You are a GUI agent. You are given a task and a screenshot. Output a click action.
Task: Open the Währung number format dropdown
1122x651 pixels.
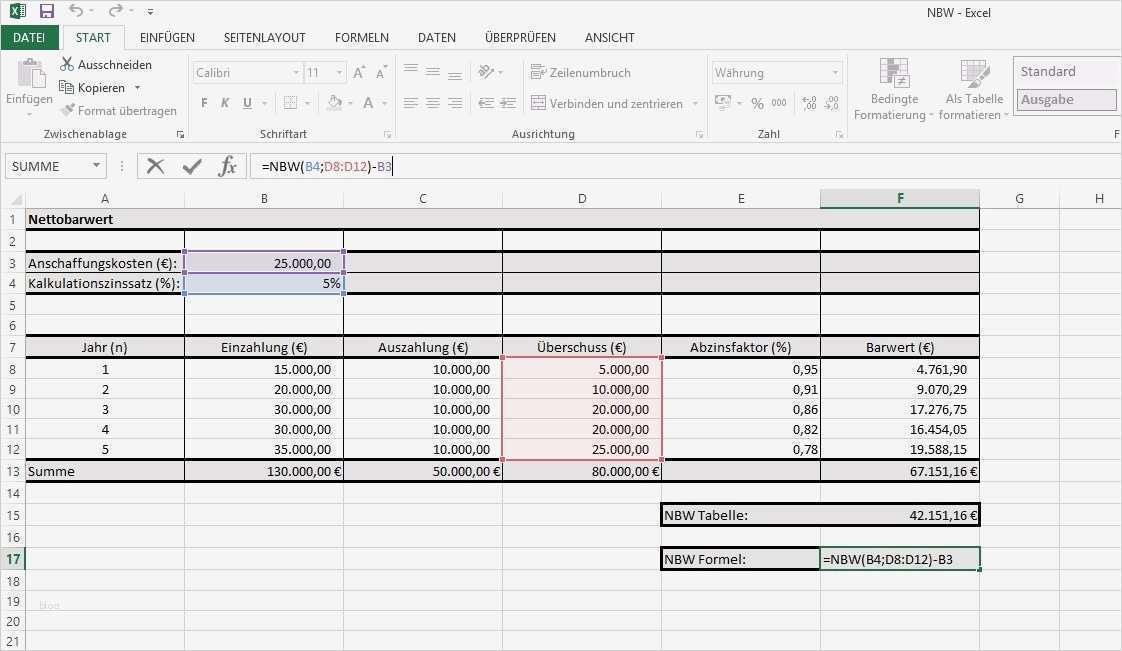coord(835,72)
